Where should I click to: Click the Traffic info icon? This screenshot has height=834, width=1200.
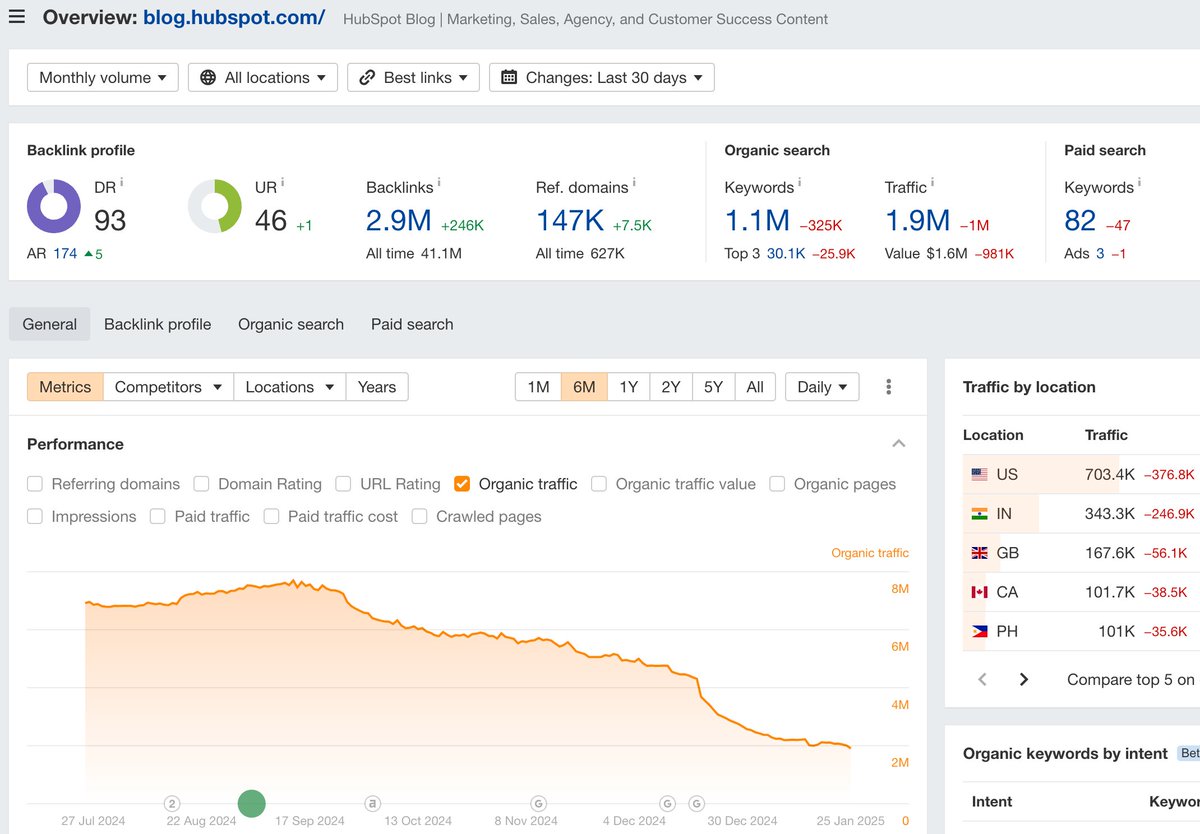[933, 183]
